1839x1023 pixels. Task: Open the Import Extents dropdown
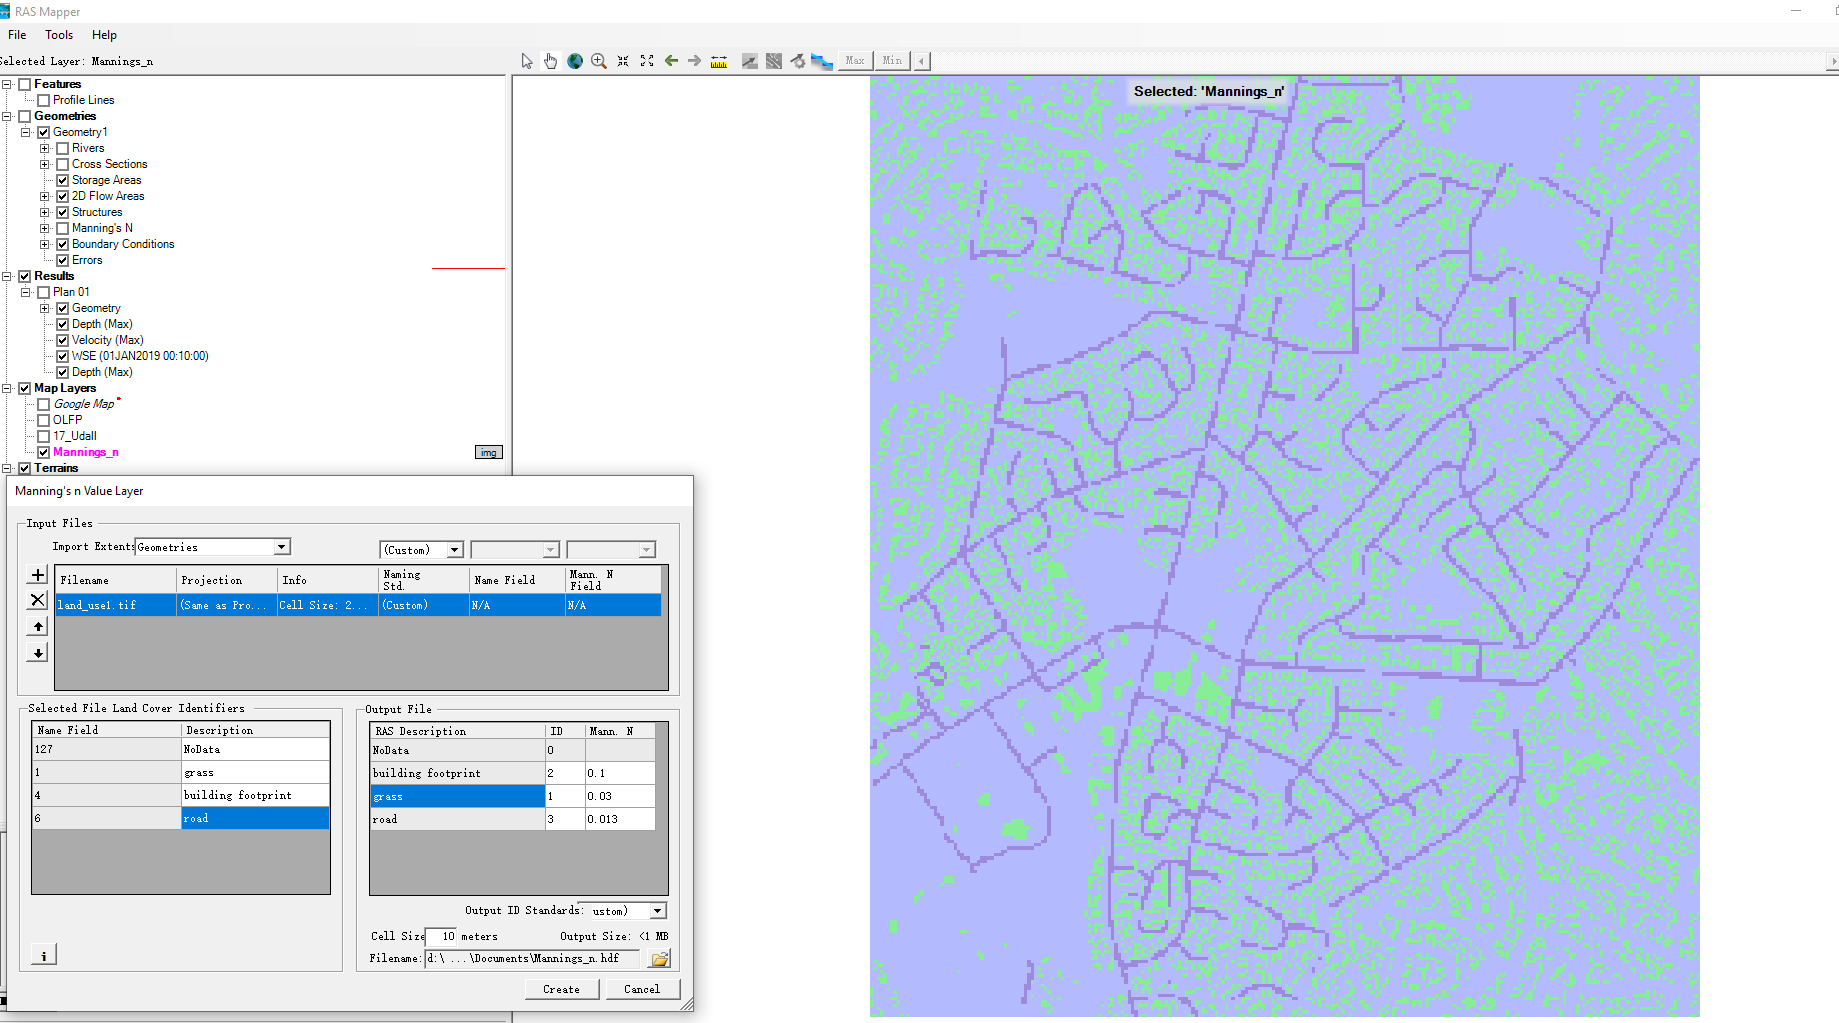(x=282, y=547)
